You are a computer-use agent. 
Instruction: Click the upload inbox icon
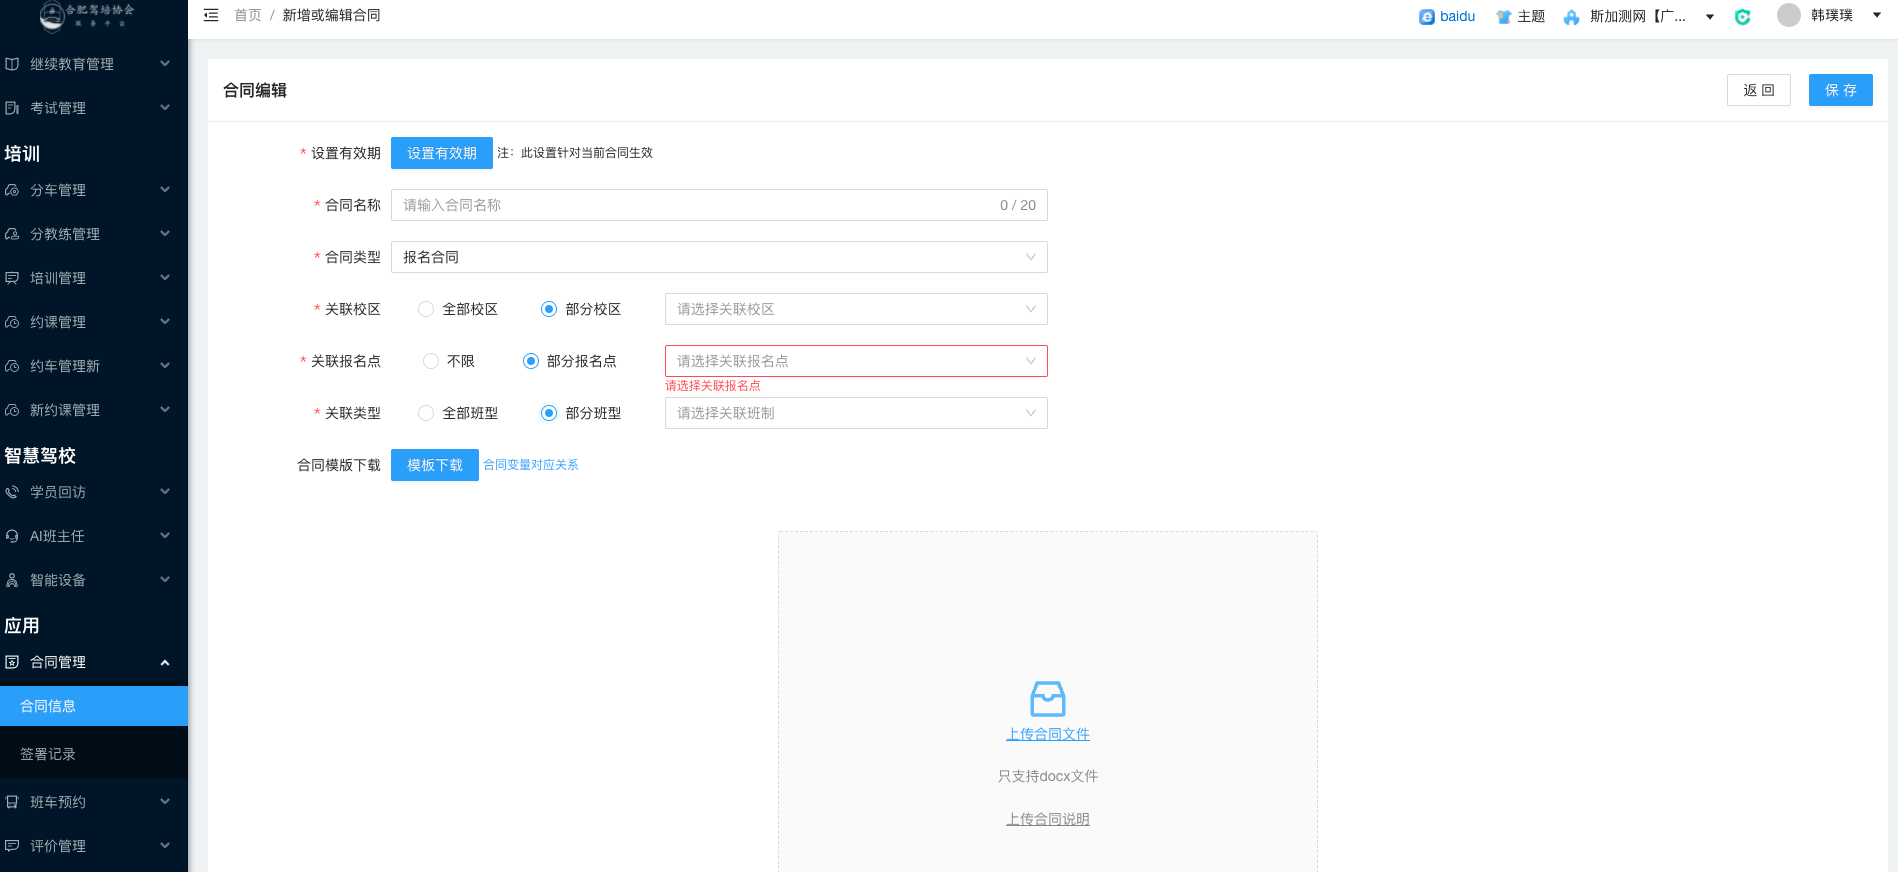pyautogui.click(x=1048, y=699)
